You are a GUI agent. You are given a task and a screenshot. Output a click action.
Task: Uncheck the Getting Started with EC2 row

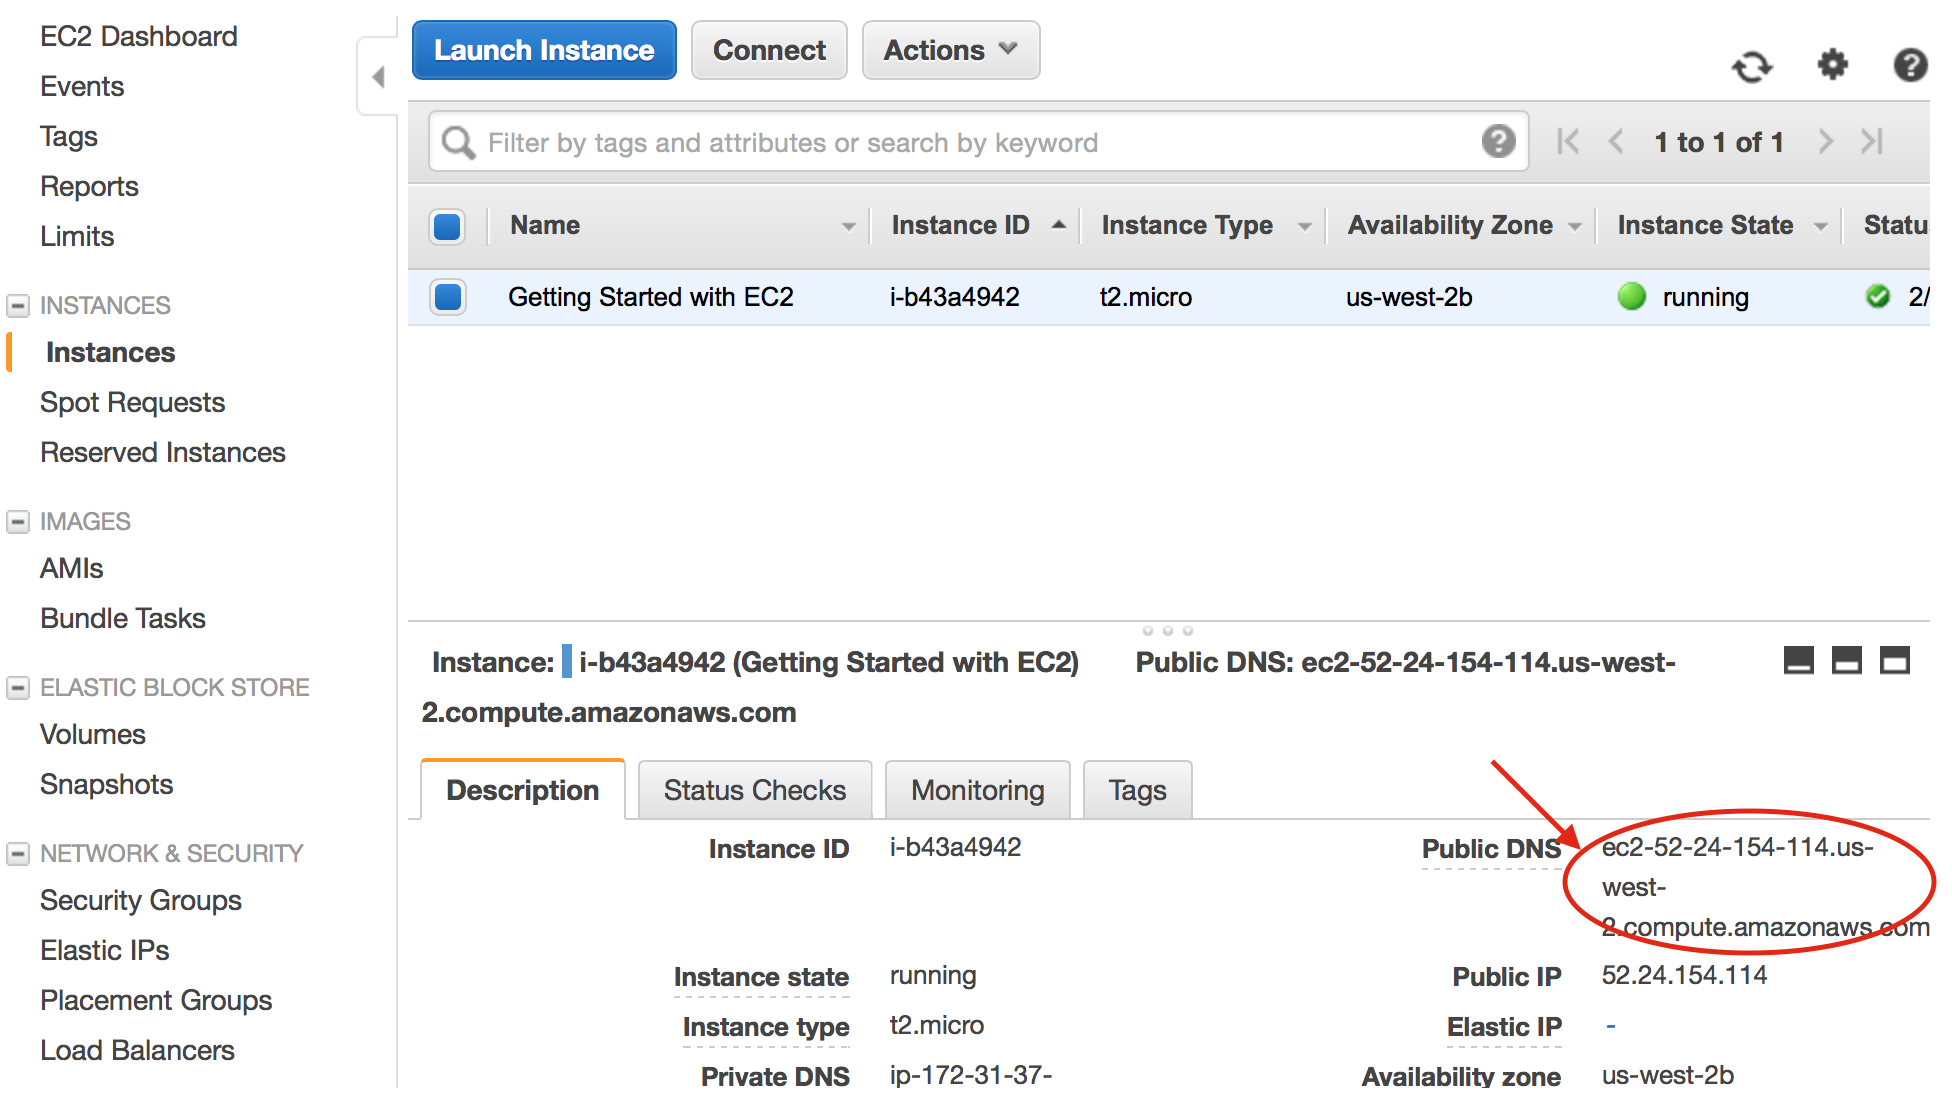click(447, 297)
